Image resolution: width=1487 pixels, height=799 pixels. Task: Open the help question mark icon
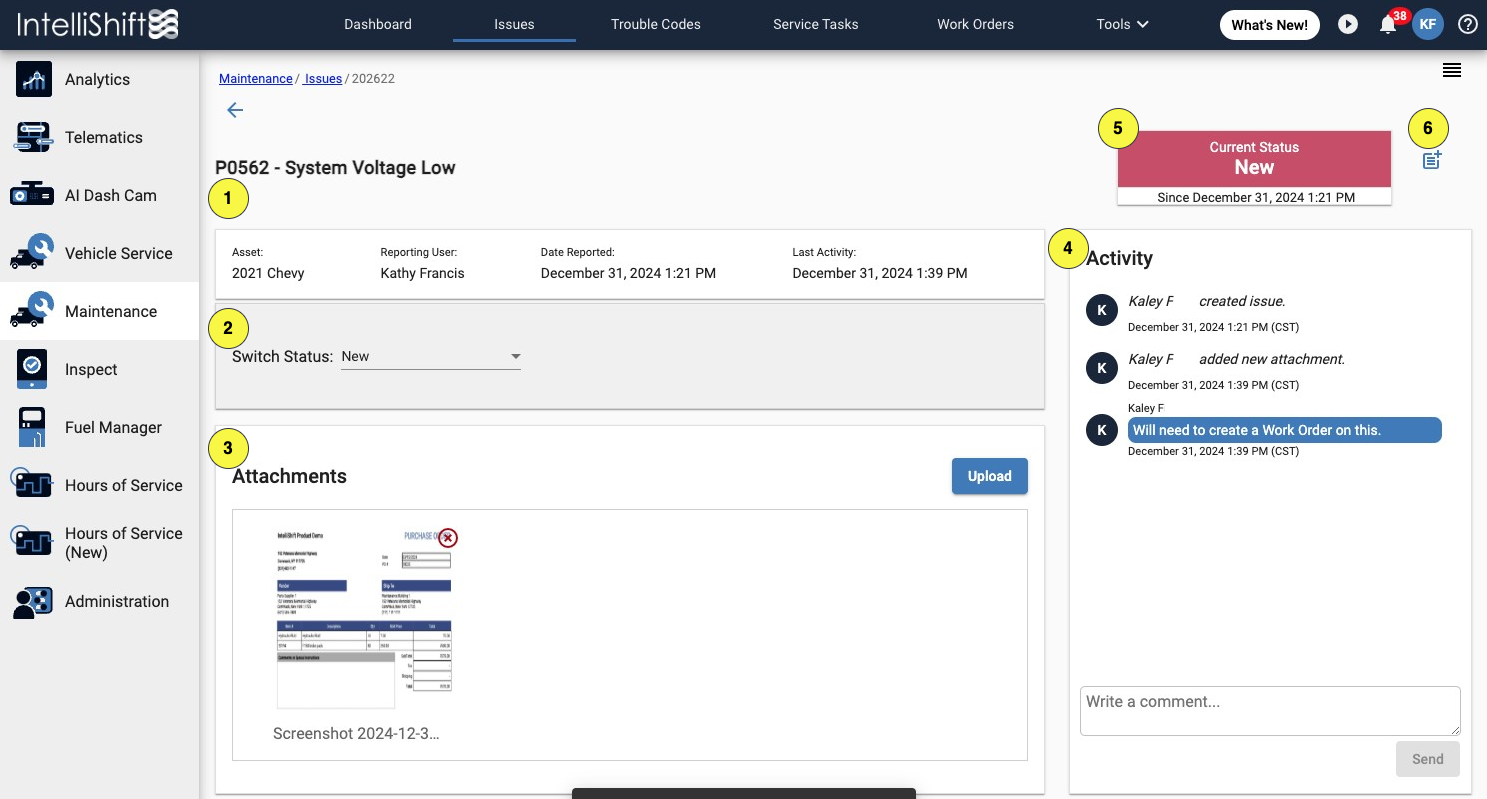(x=1468, y=24)
